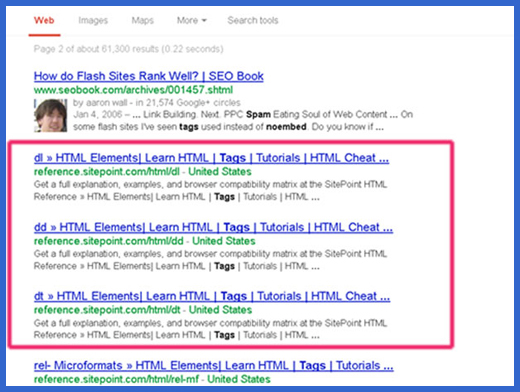Expand the More dropdown menu
Image resolution: width=520 pixels, height=392 pixels.
(192, 21)
